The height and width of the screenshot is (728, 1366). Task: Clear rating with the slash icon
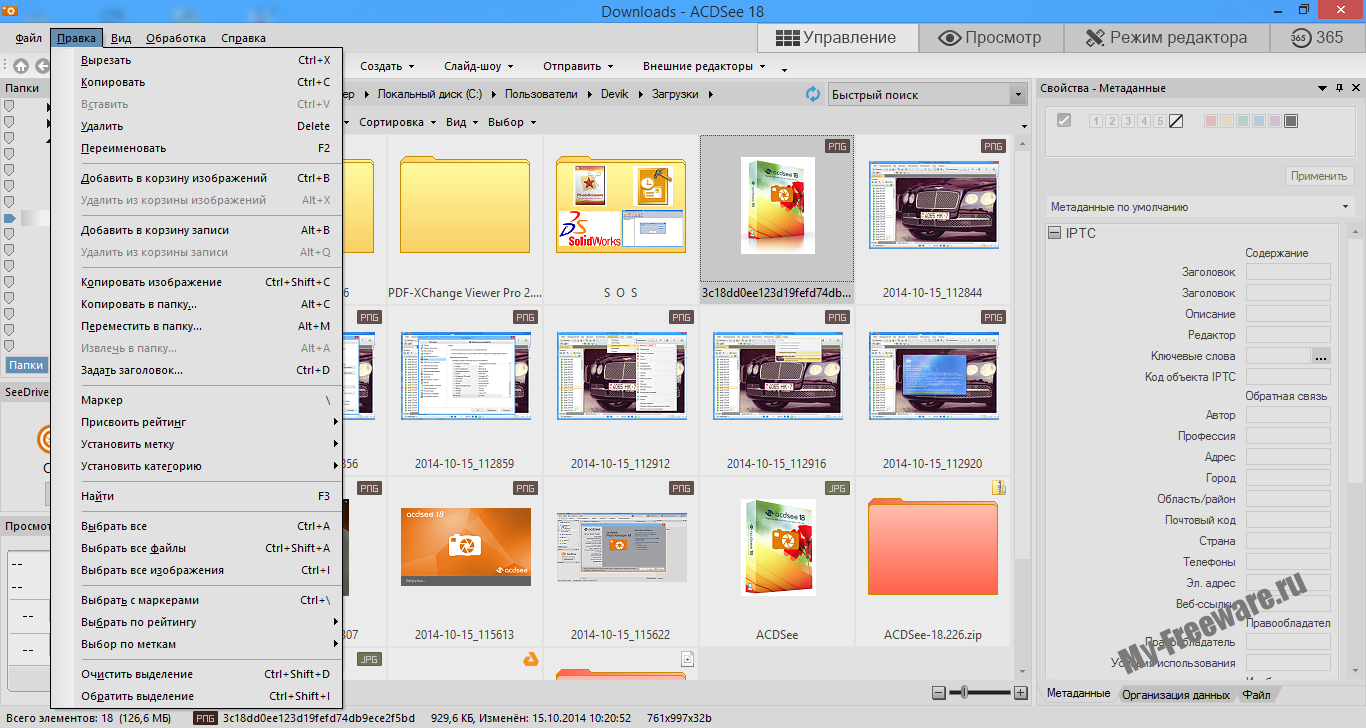(1176, 121)
